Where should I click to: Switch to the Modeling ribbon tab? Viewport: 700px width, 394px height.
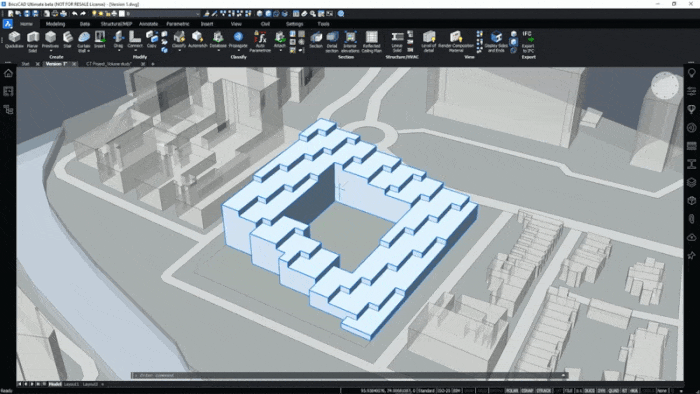pos(55,24)
